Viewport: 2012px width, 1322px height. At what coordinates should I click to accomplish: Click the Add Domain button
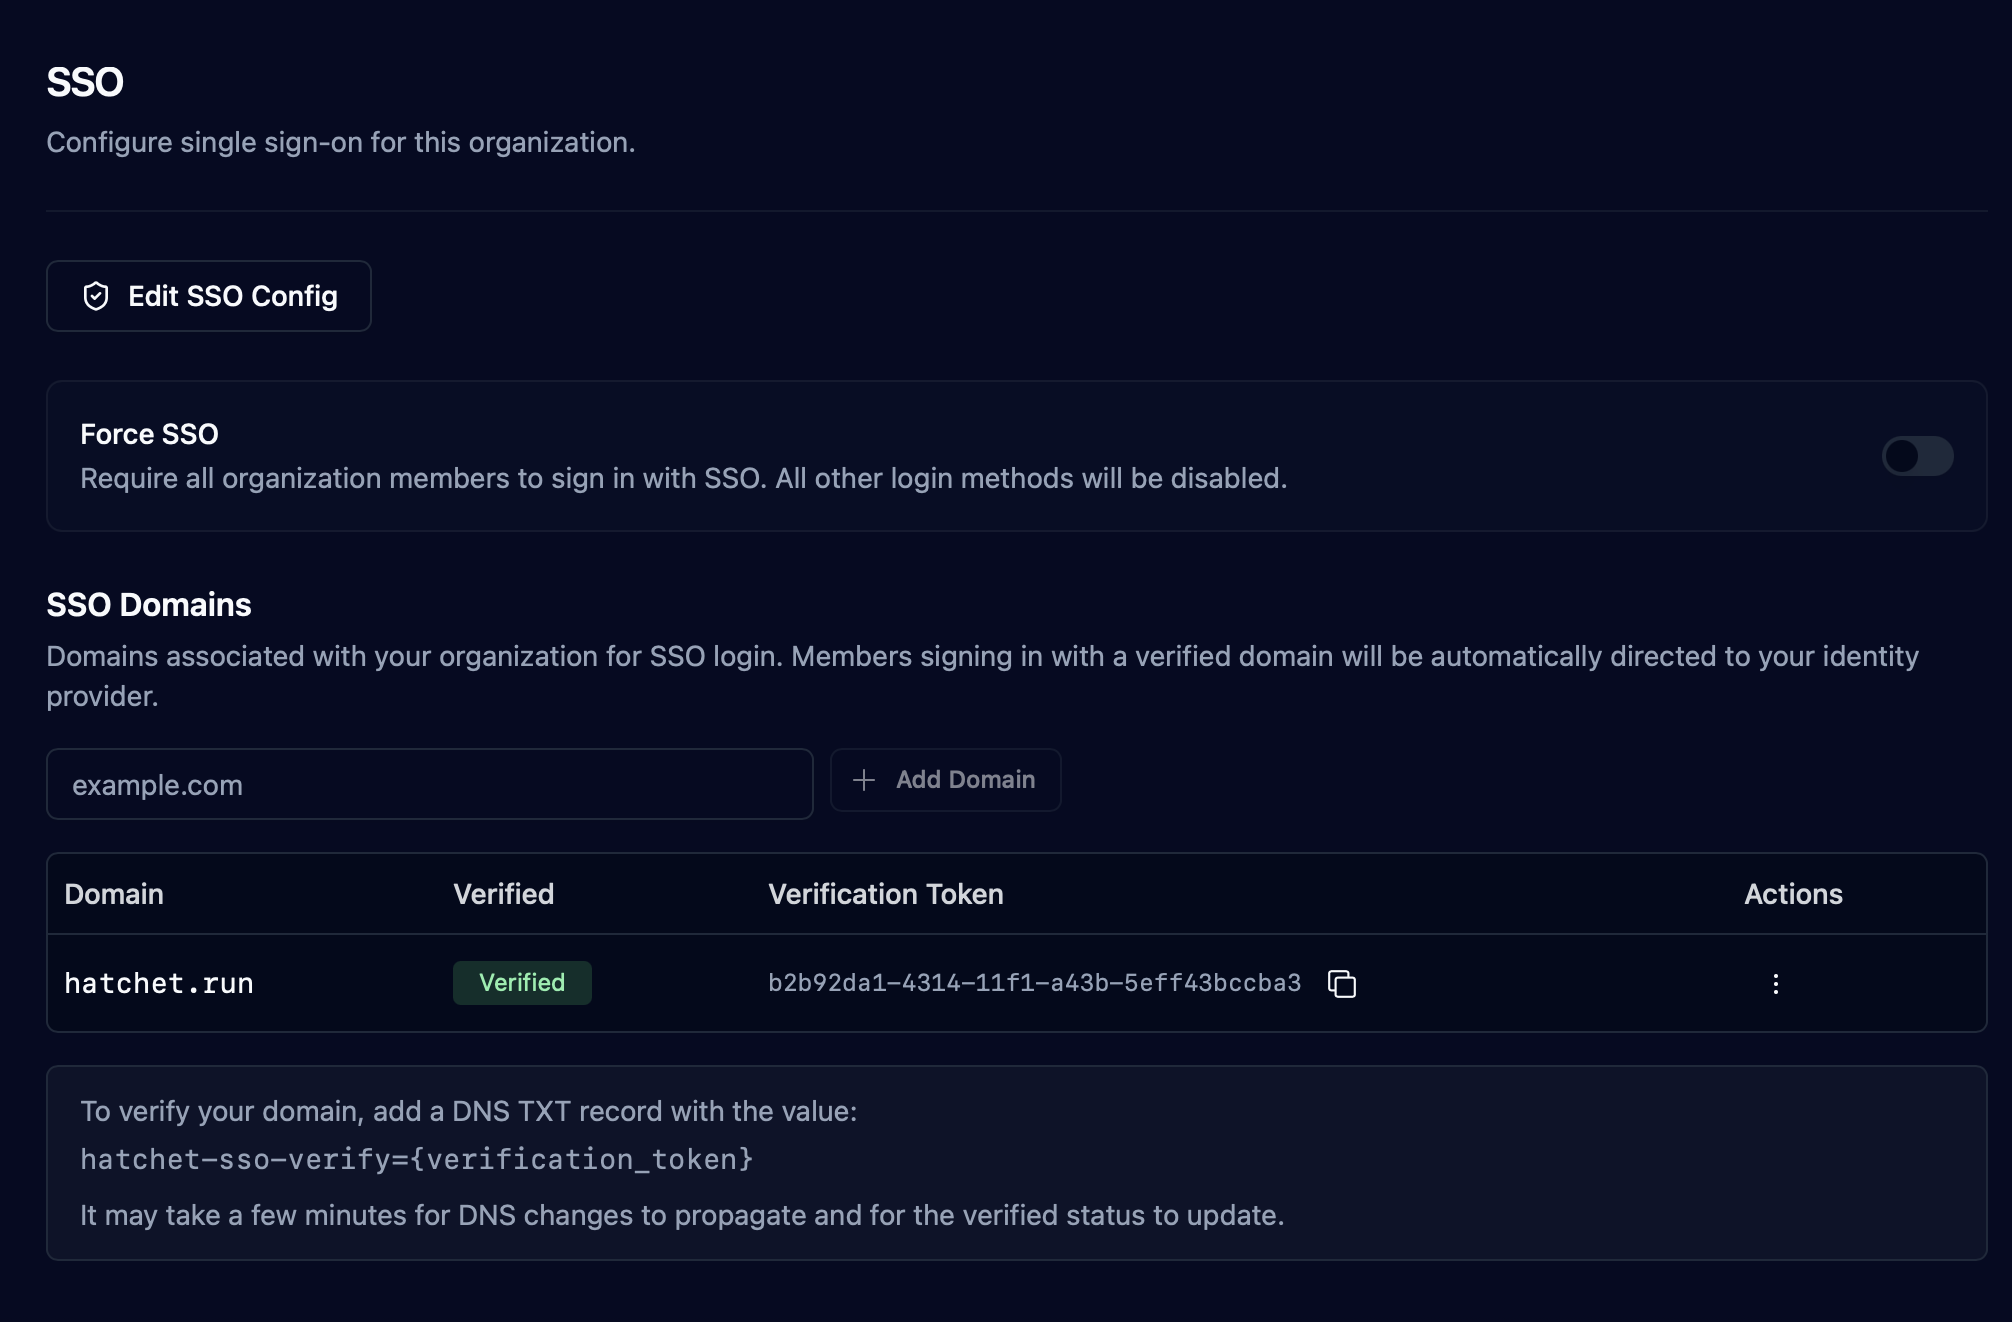[945, 780]
